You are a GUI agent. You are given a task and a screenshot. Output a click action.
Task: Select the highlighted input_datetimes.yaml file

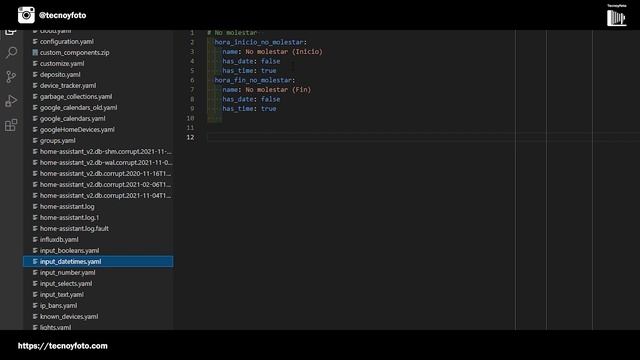tap(98, 262)
